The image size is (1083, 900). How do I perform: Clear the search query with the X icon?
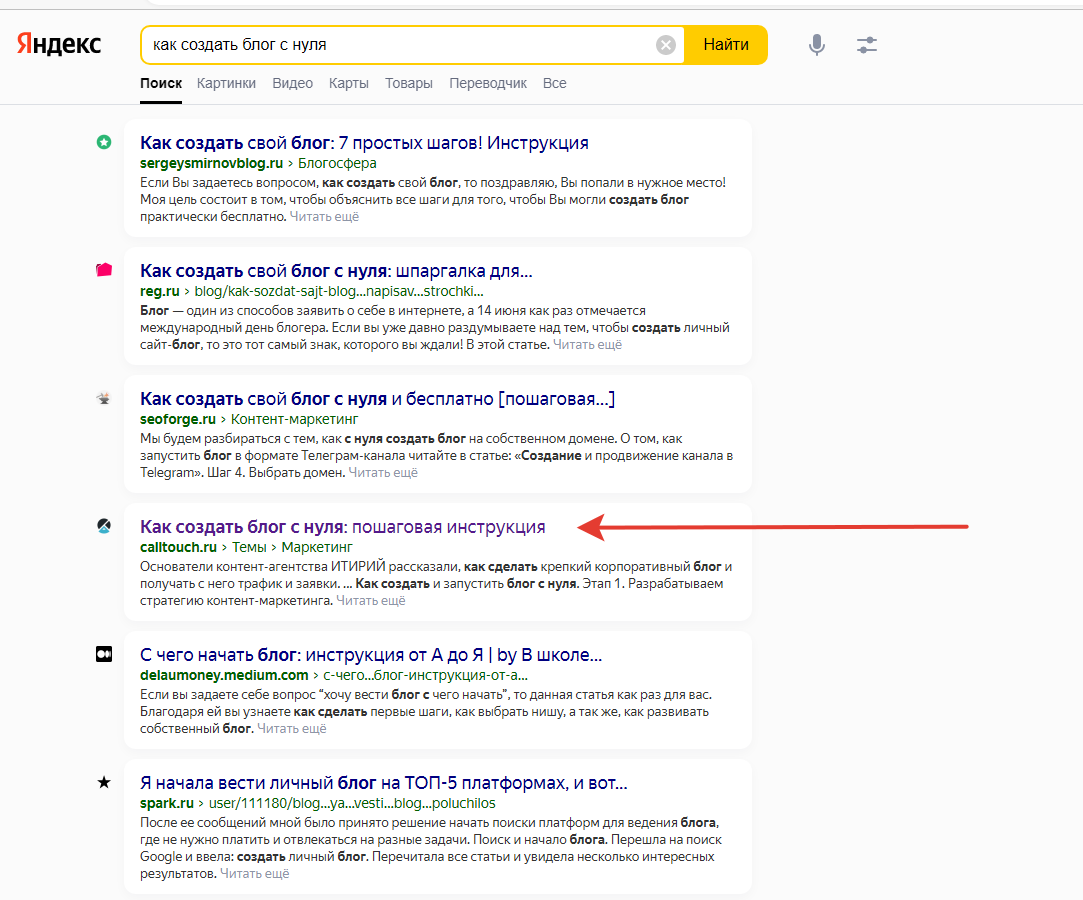[x=666, y=45]
